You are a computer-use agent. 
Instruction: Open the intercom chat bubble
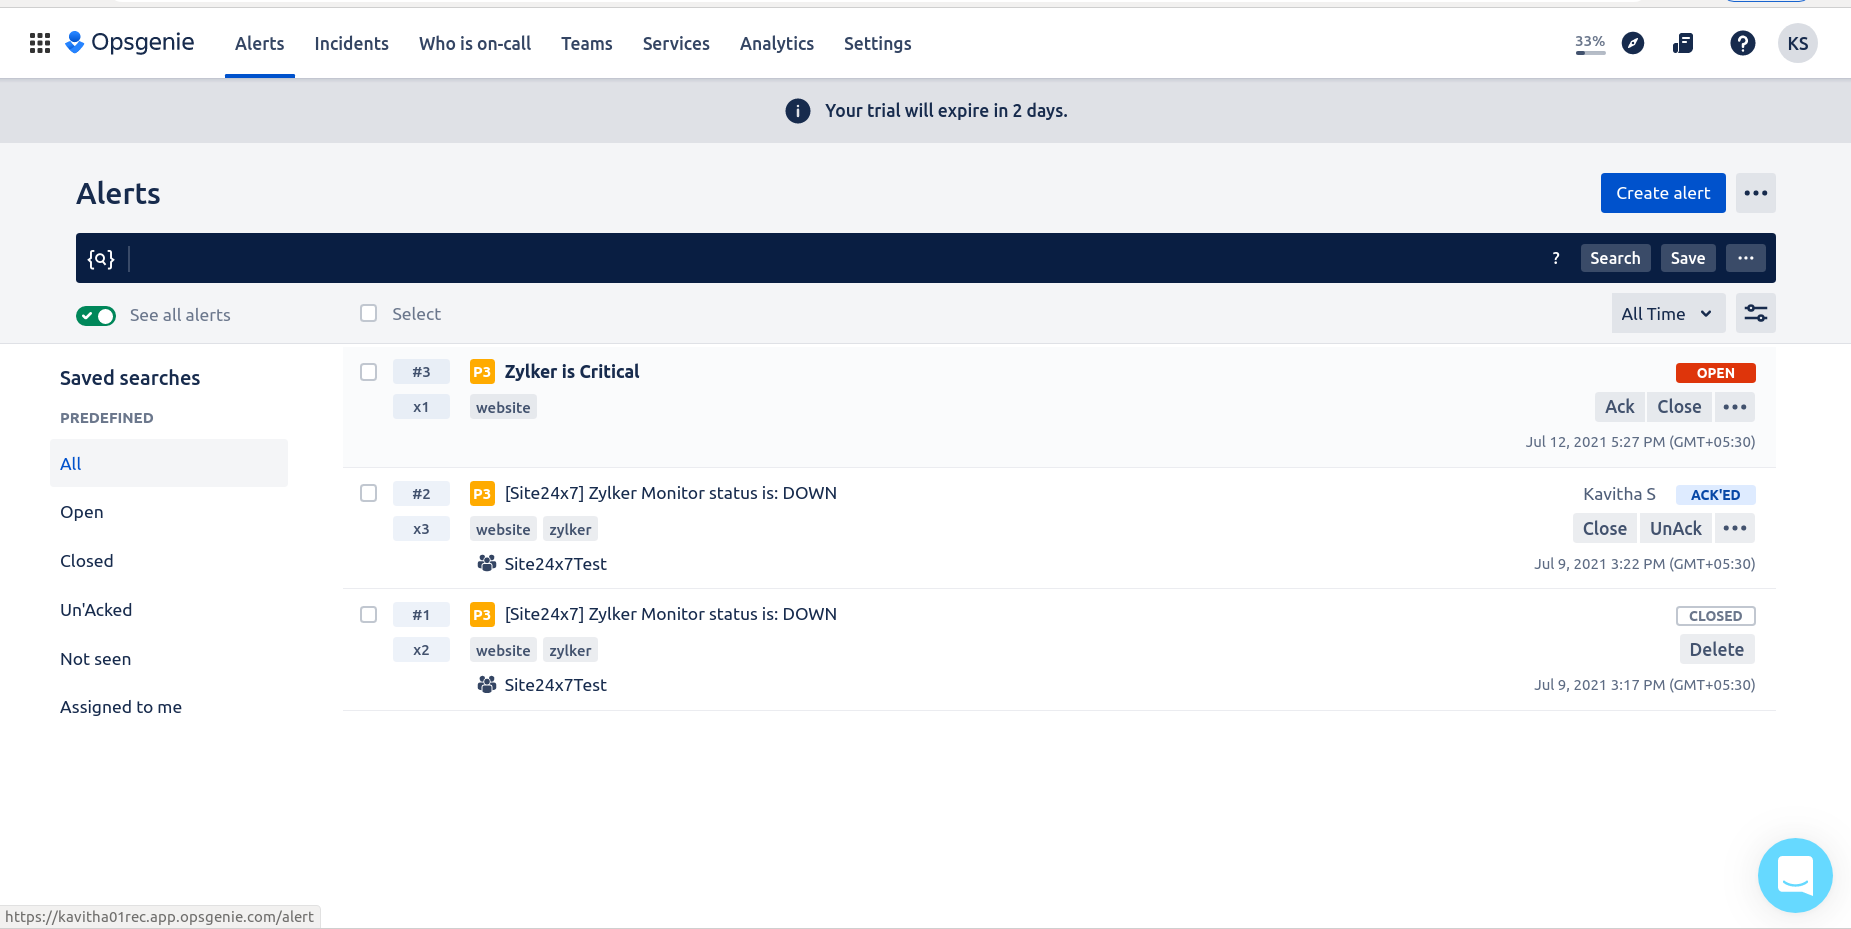coord(1794,875)
